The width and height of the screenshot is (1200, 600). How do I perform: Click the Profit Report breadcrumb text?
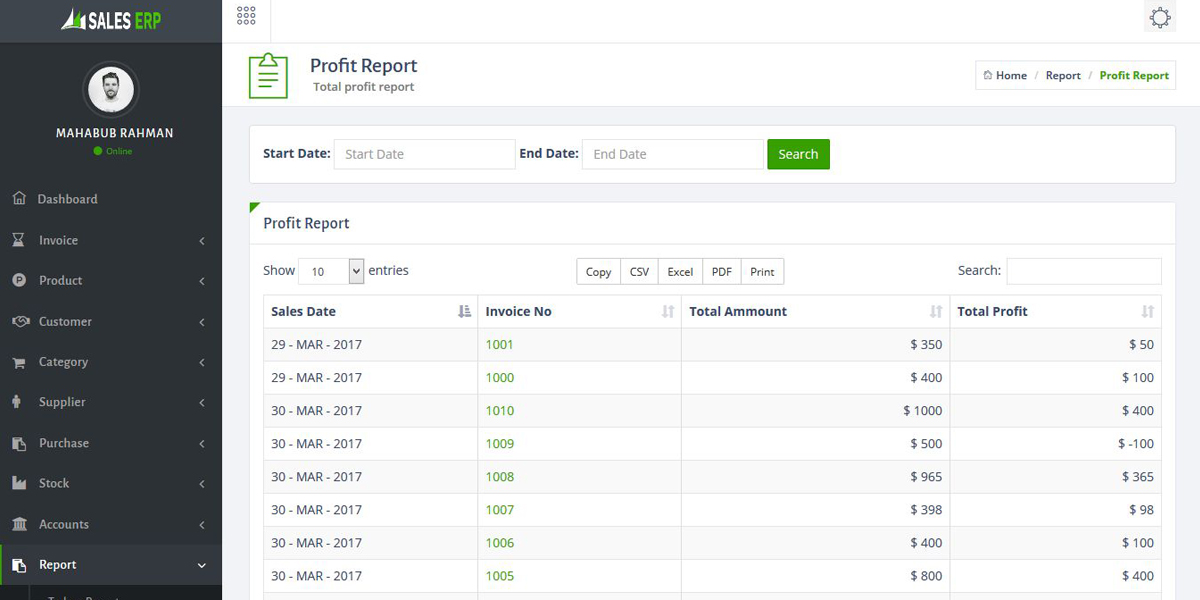pyautogui.click(x=1134, y=75)
